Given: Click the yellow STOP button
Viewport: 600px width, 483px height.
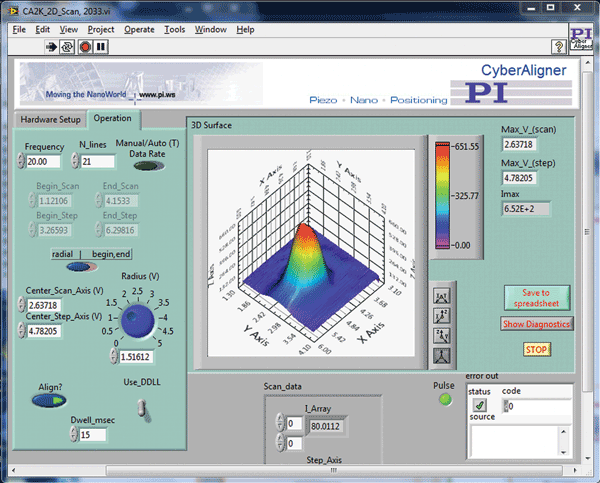Looking at the screenshot, I should tap(536, 349).
